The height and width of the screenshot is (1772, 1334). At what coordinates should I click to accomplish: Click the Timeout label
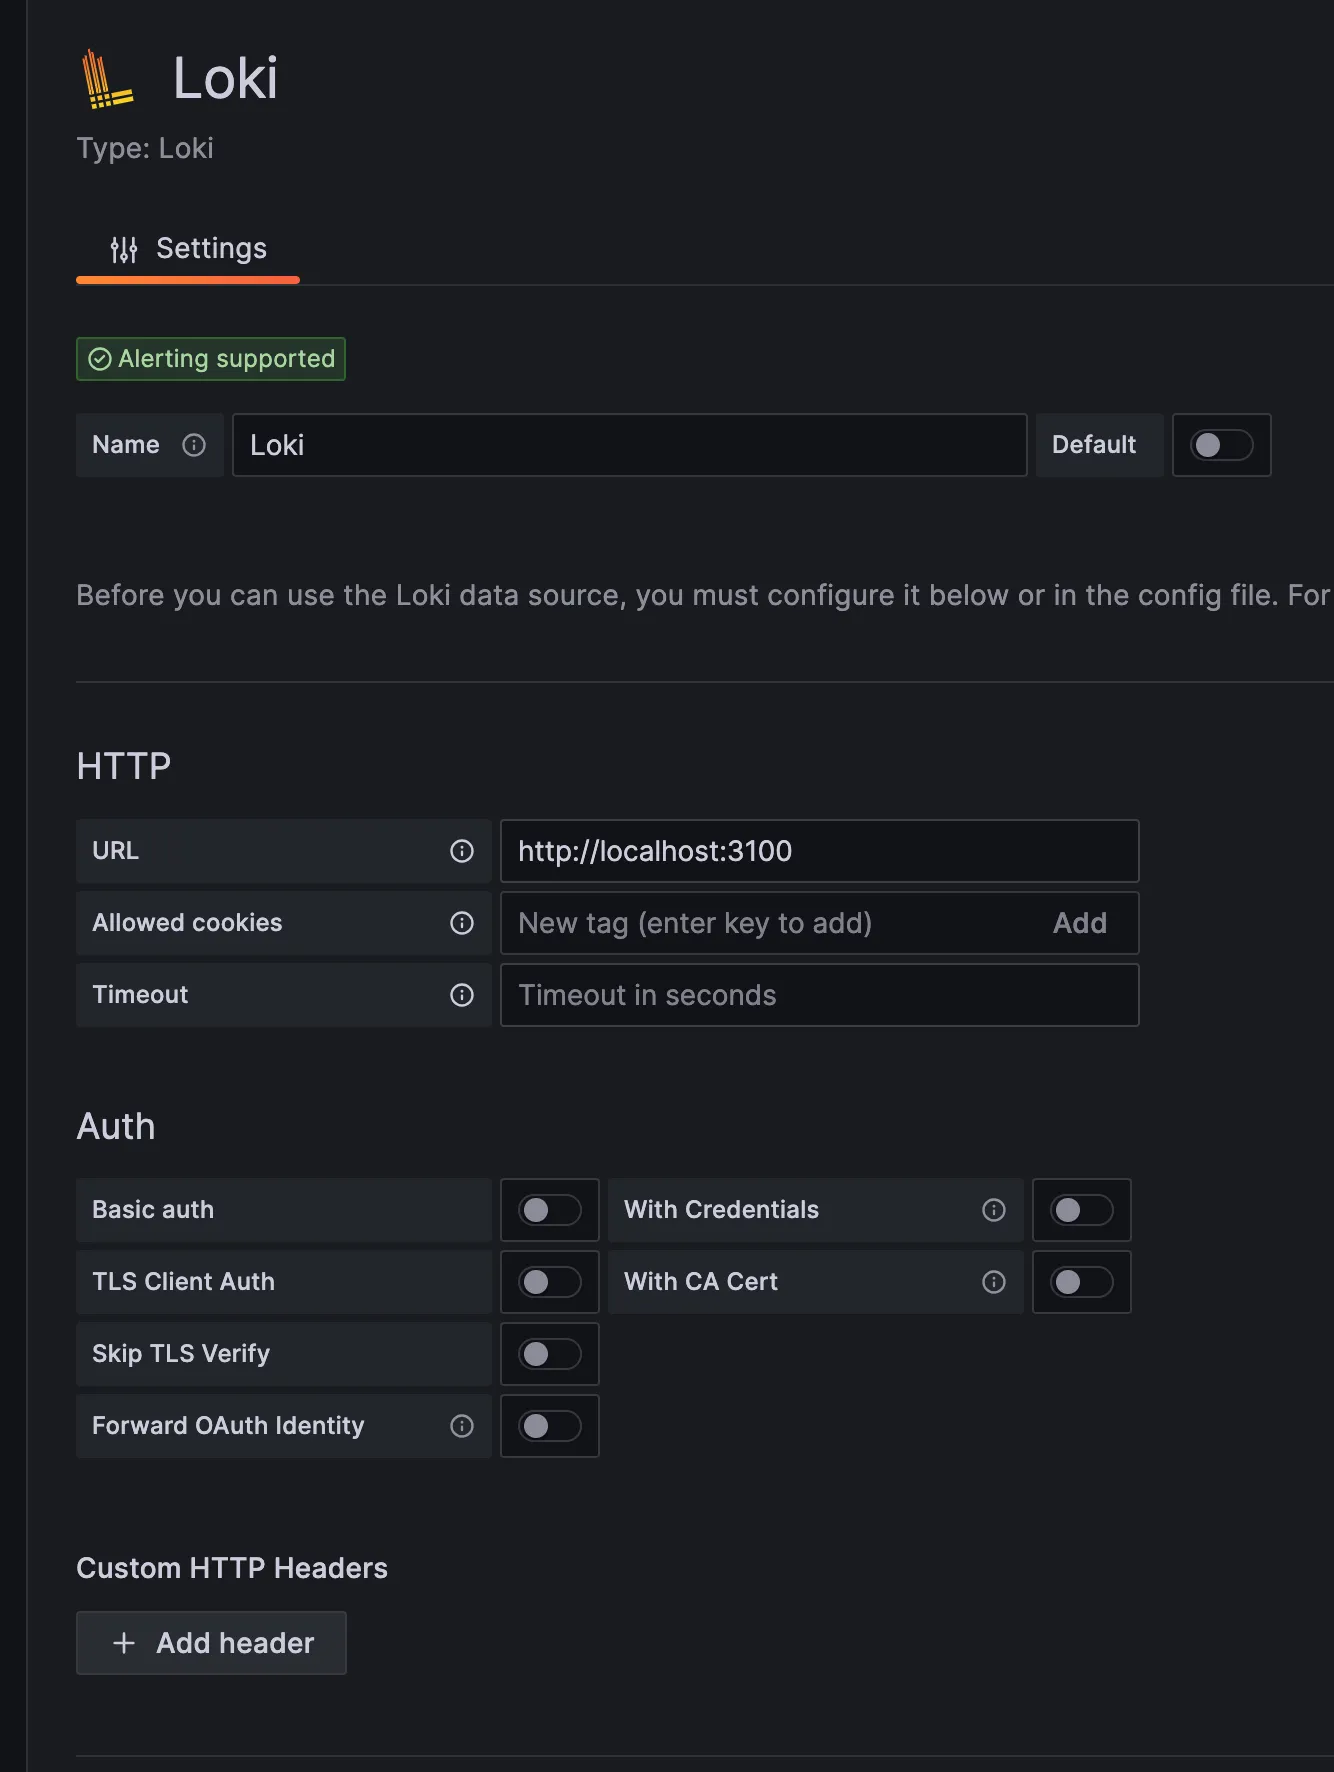[140, 995]
